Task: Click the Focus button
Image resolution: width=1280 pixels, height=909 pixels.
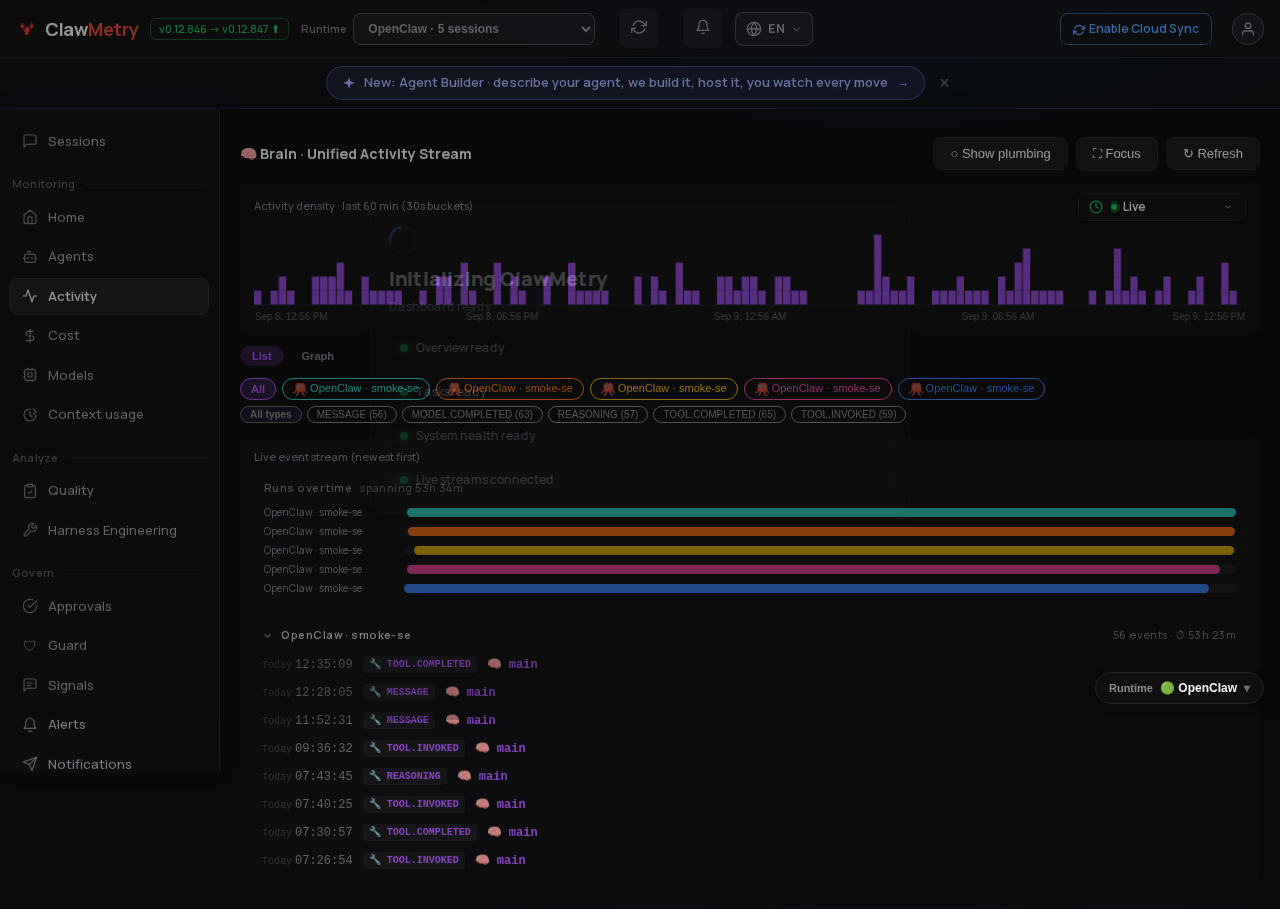Action: (x=1117, y=154)
